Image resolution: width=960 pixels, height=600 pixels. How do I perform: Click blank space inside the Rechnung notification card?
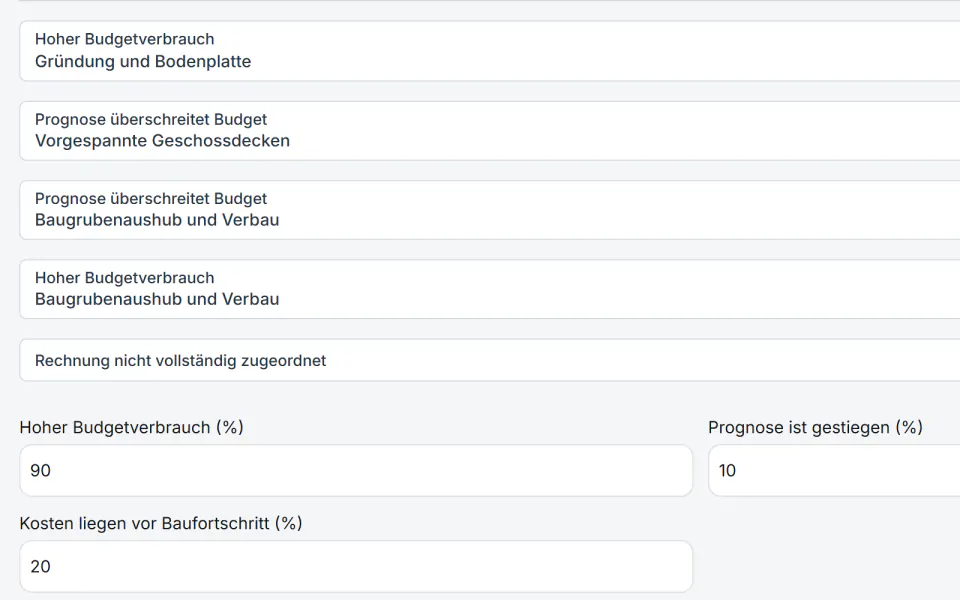643,360
